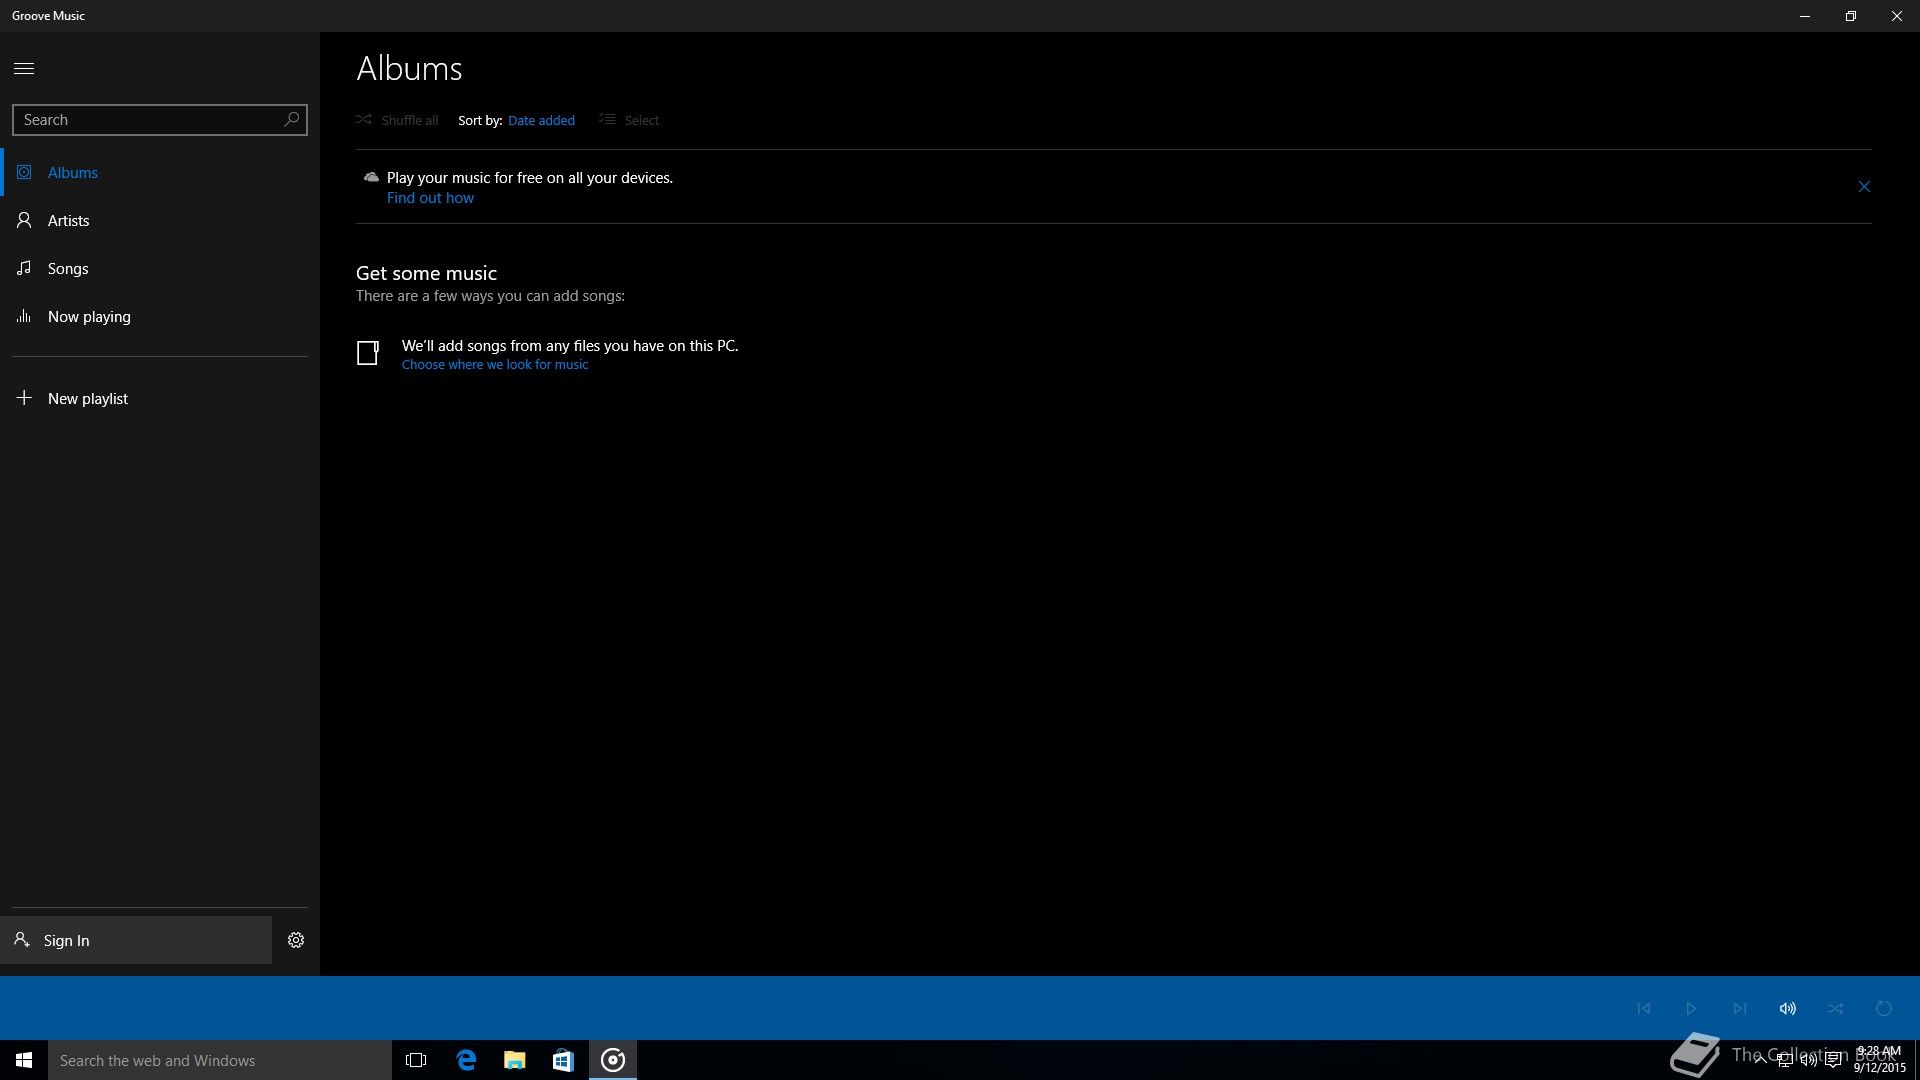Open Task View from the taskbar

pyautogui.click(x=416, y=1060)
